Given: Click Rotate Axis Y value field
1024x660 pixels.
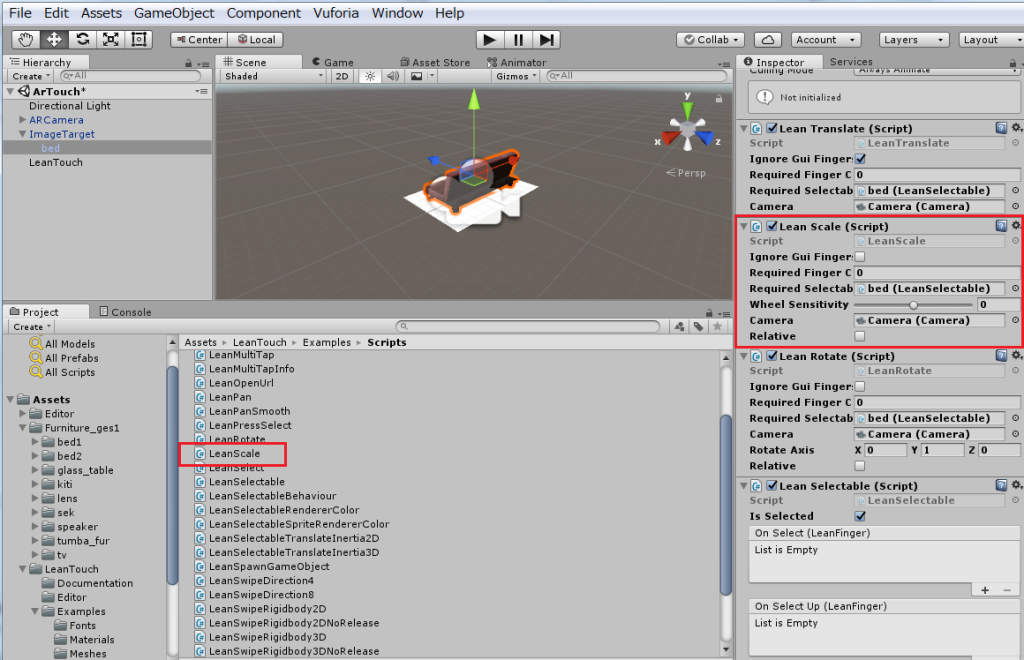Looking at the screenshot, I should [942, 450].
